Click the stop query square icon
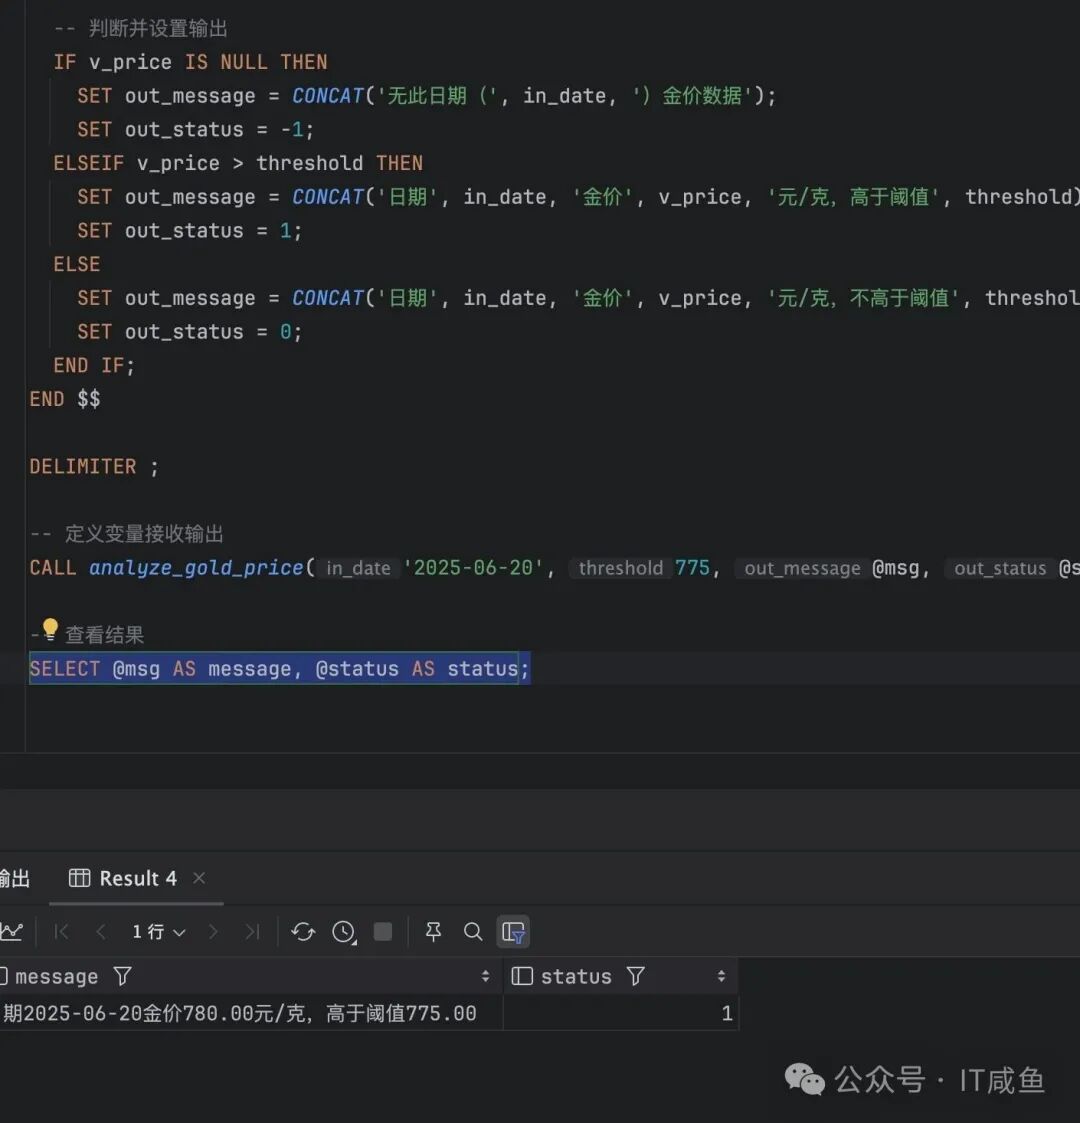The height and width of the screenshot is (1123, 1080). (382, 931)
